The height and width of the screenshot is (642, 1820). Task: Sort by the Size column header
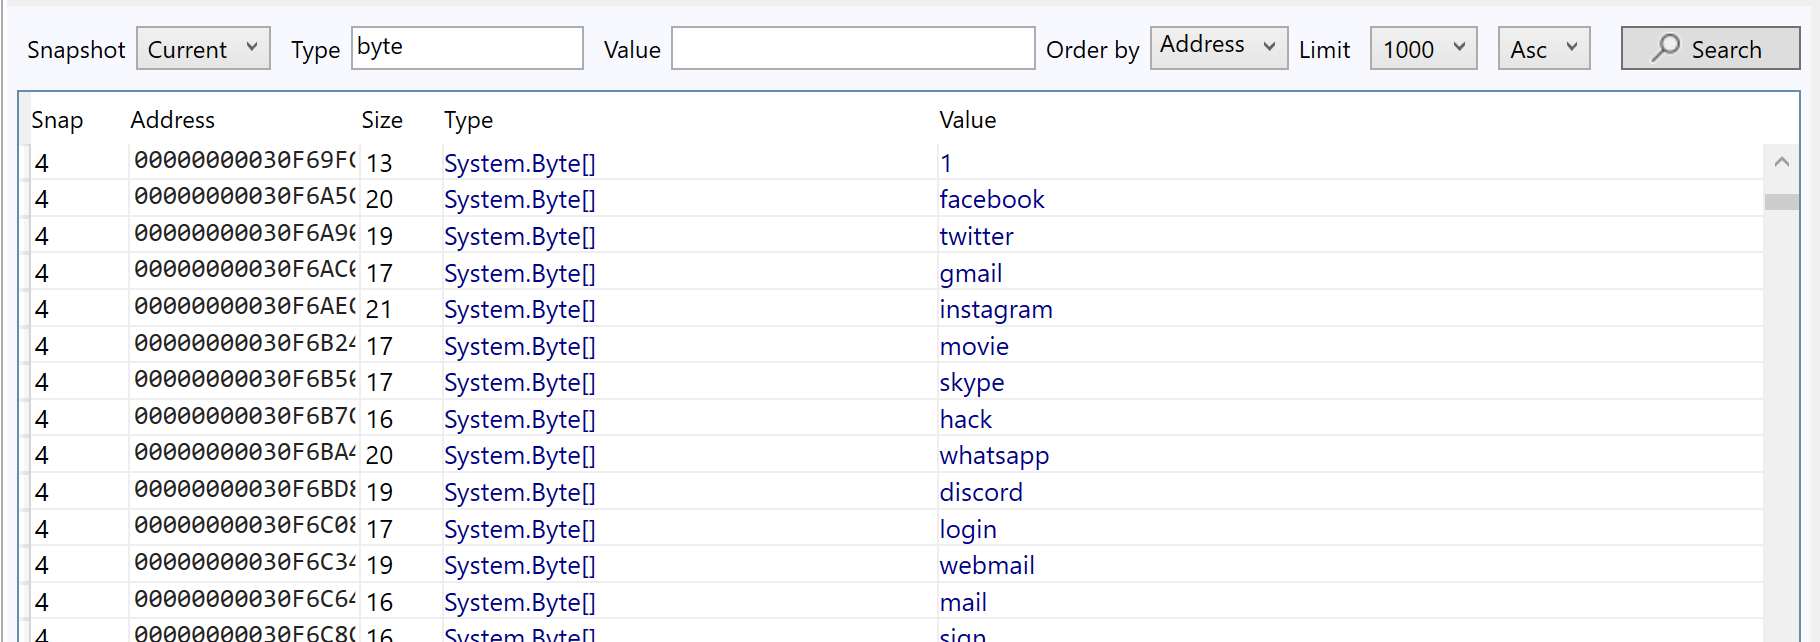click(381, 120)
